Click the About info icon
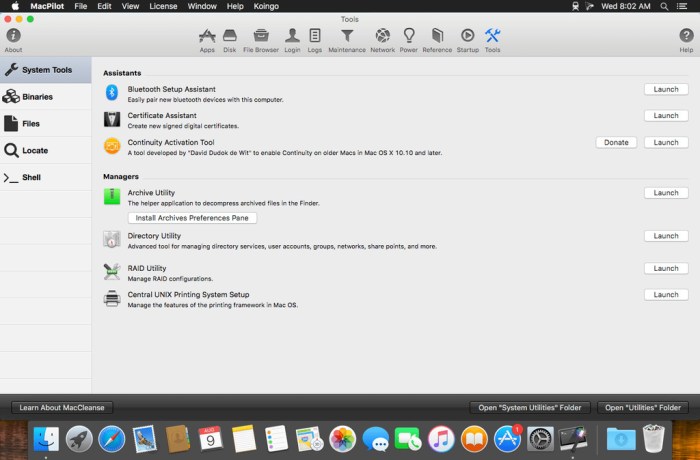This screenshot has height=460, width=700. pos(13,38)
